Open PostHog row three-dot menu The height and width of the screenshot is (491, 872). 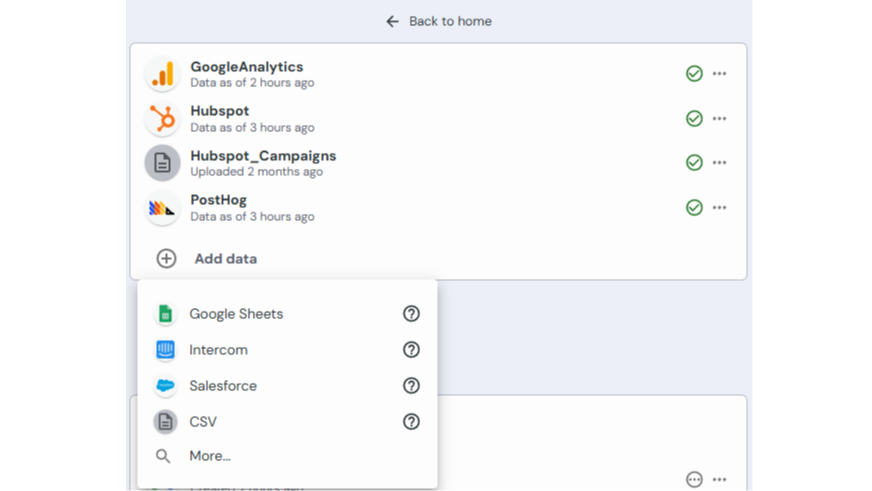pos(720,208)
